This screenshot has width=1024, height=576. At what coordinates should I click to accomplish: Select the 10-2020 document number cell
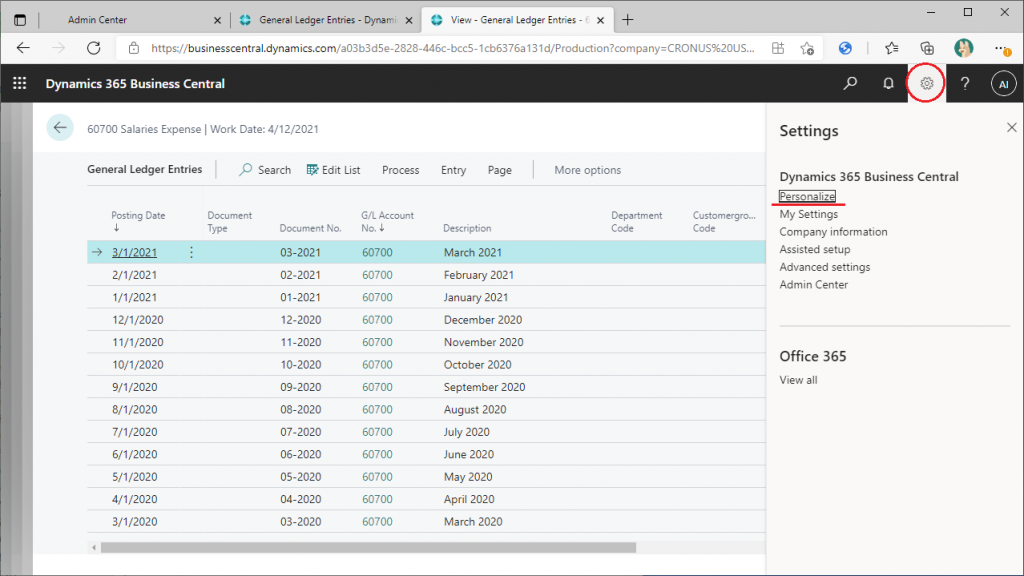tap(301, 364)
